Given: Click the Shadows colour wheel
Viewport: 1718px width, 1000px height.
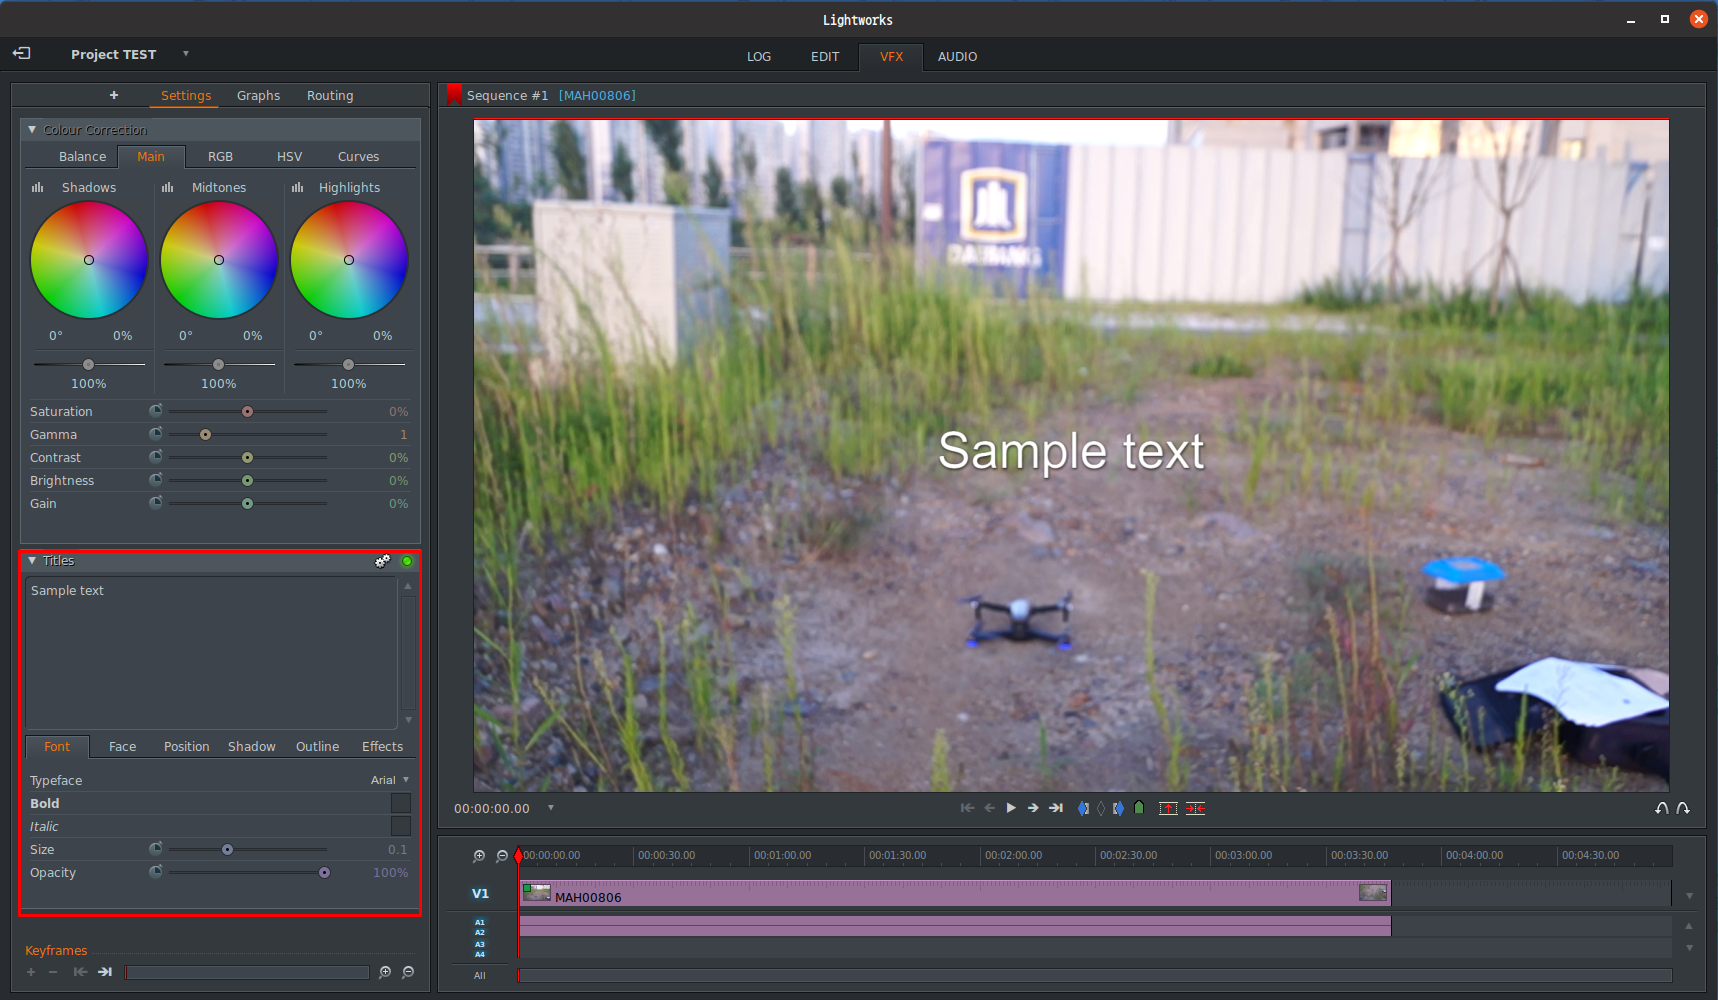Looking at the screenshot, I should click(89, 260).
